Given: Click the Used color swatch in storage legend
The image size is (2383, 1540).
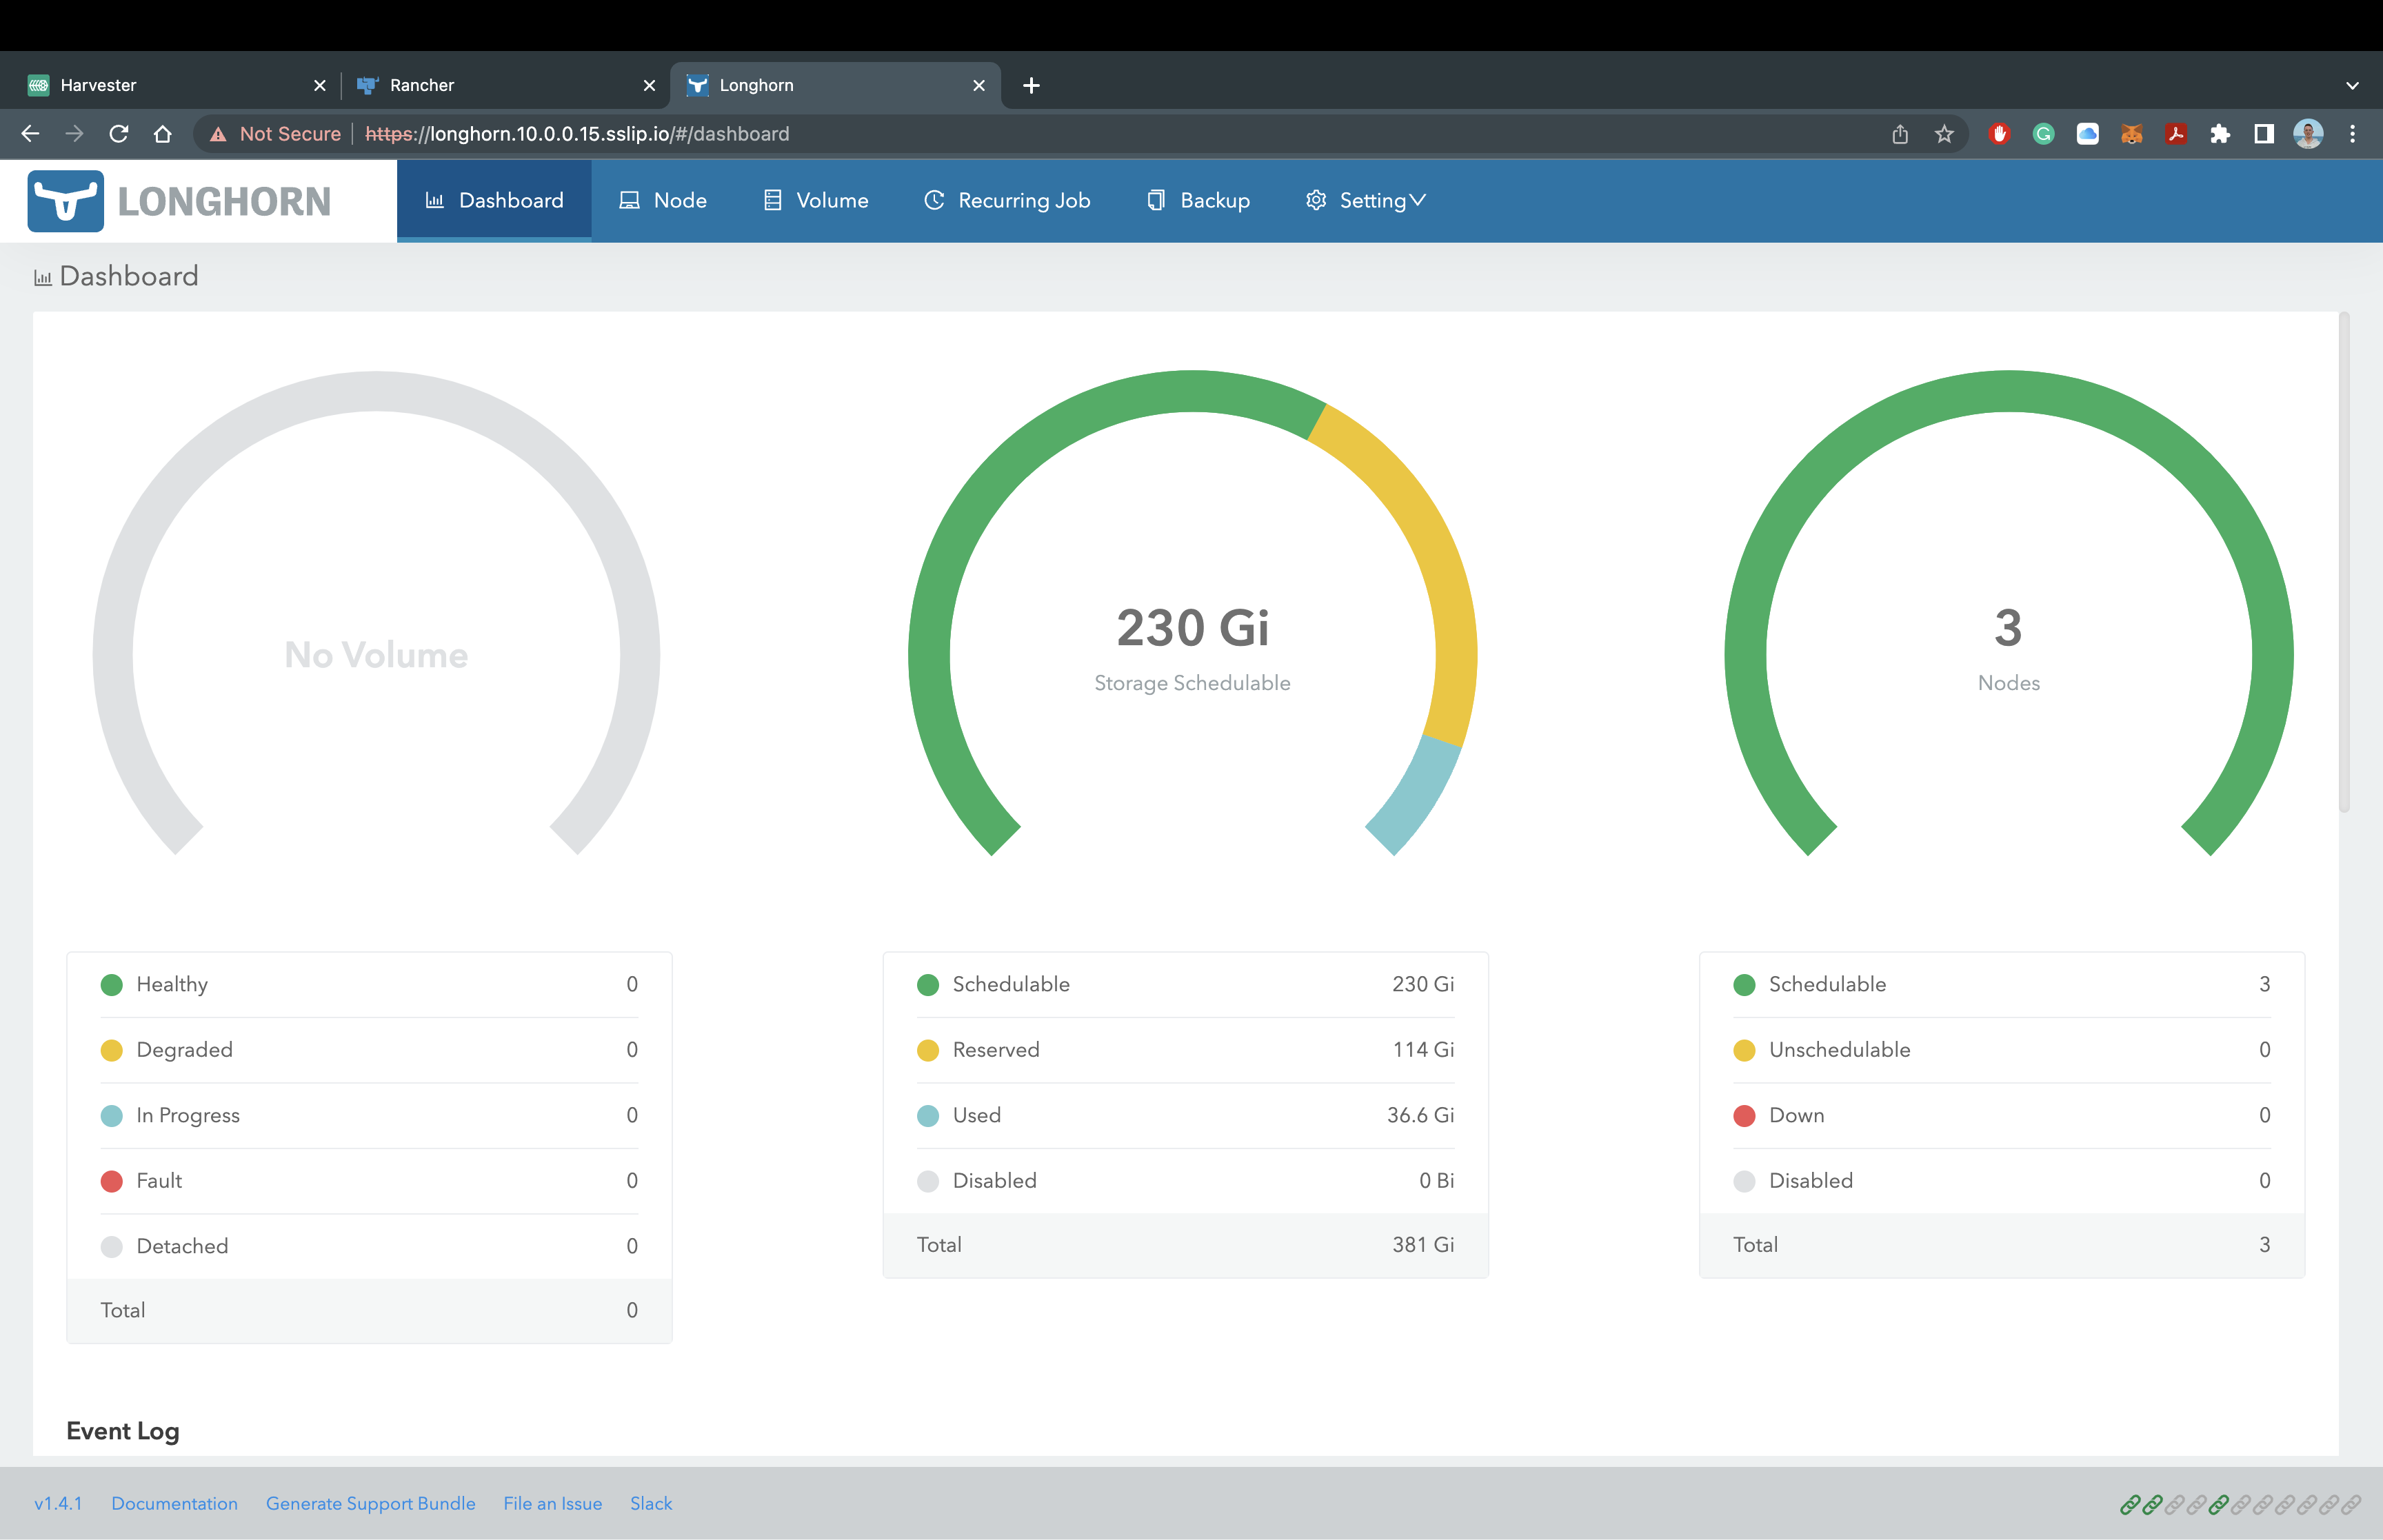Looking at the screenshot, I should (928, 1115).
